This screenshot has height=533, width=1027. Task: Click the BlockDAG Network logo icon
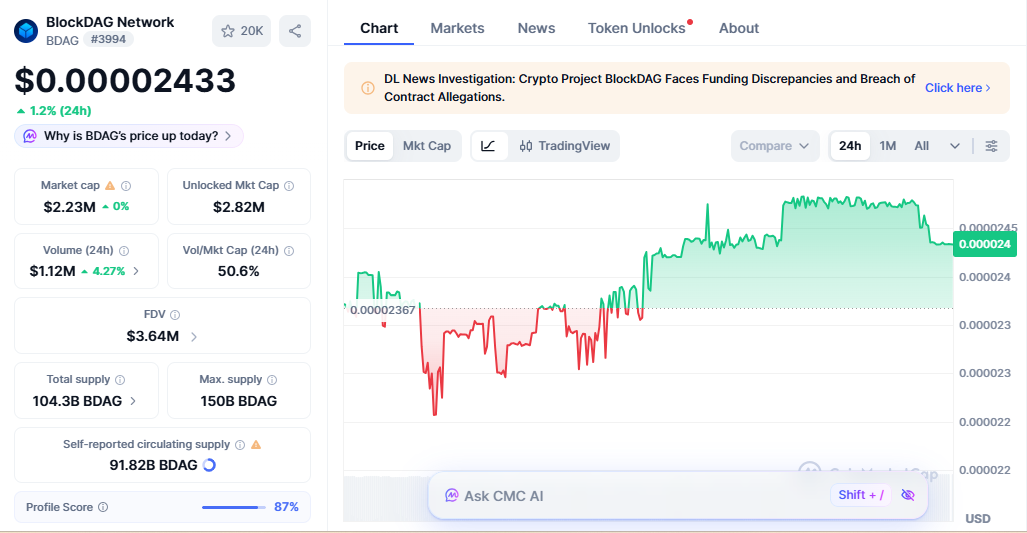[26, 31]
